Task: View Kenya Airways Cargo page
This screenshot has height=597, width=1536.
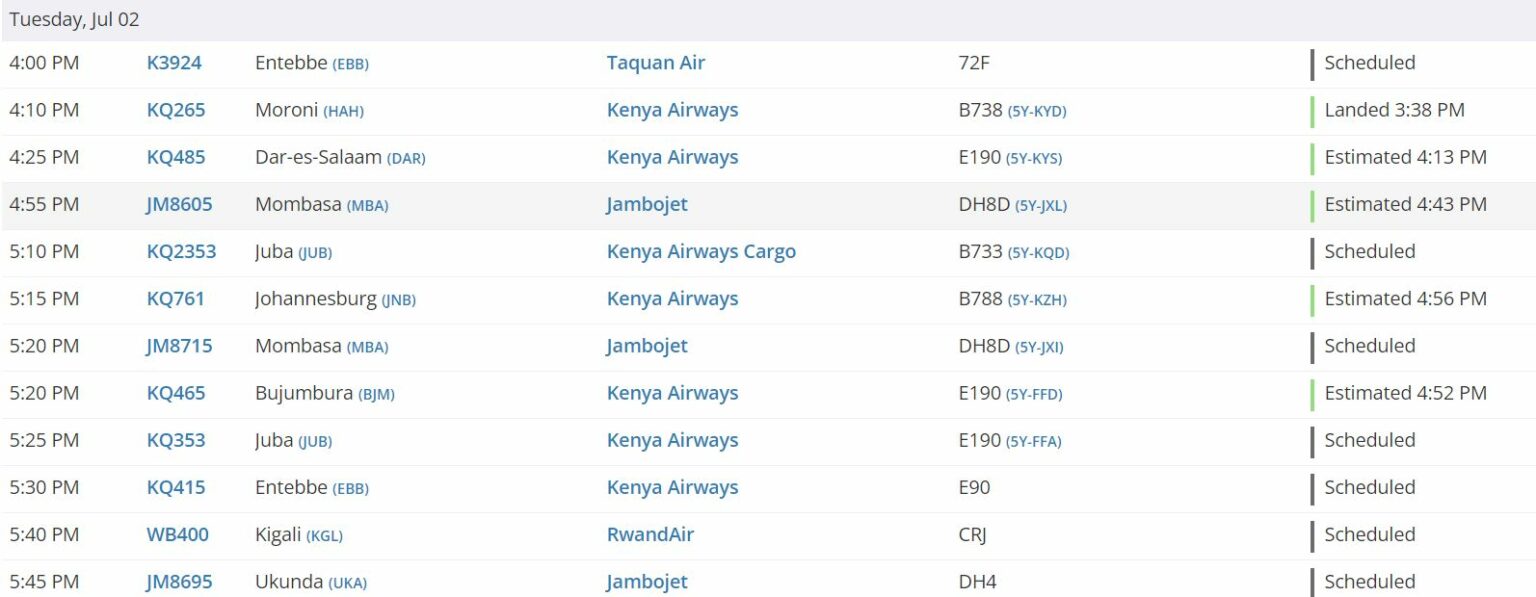Action: point(700,251)
